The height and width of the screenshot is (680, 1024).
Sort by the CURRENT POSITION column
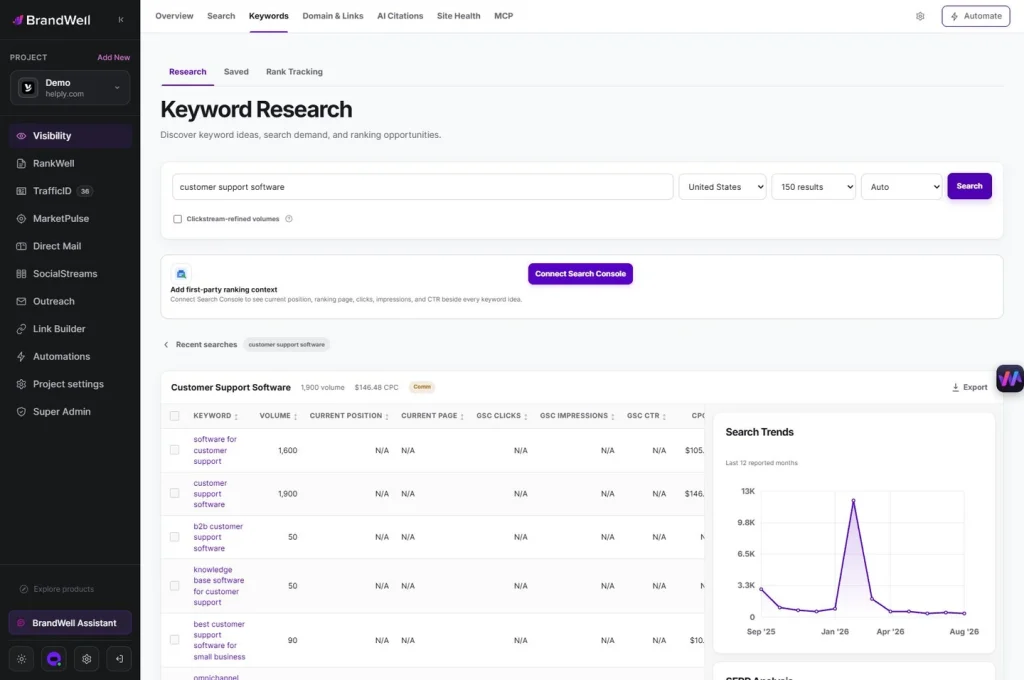(x=349, y=416)
